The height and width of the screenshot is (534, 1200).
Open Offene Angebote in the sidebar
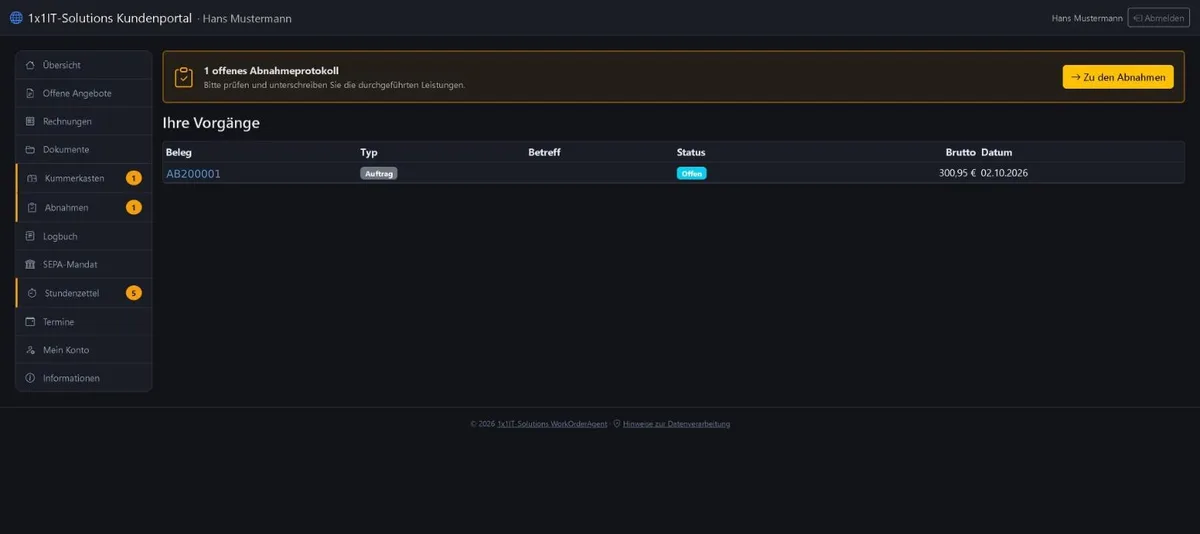84,93
